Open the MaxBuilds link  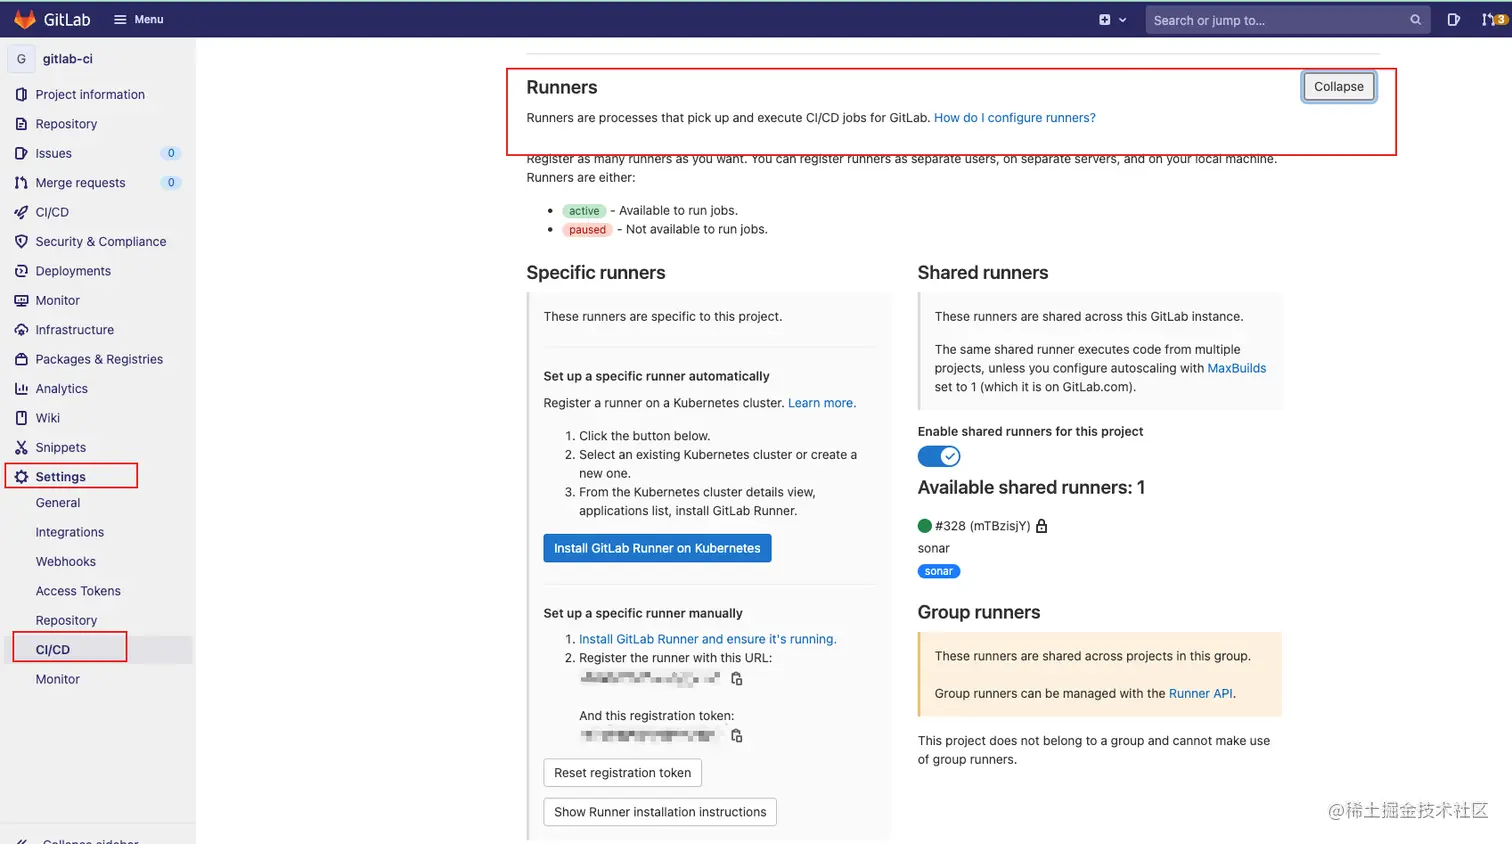(1237, 368)
